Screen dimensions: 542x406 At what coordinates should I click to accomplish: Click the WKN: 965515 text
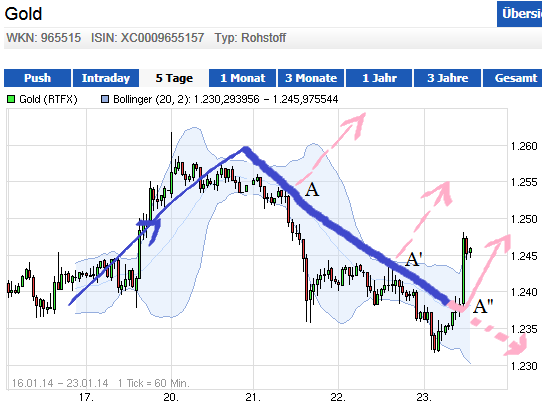pyautogui.click(x=44, y=38)
